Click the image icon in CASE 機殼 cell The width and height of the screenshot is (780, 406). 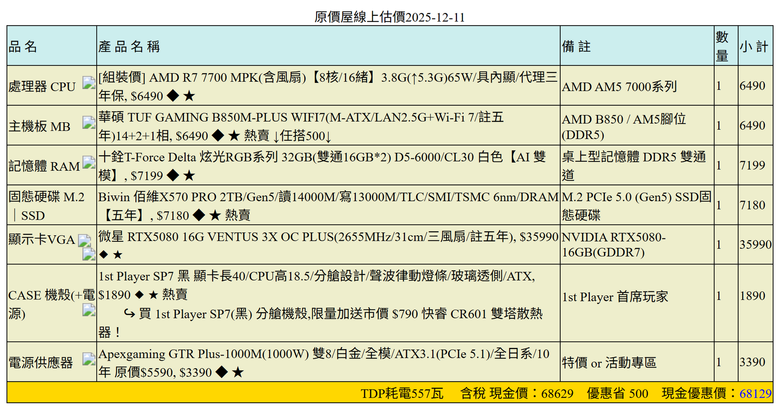89,310
